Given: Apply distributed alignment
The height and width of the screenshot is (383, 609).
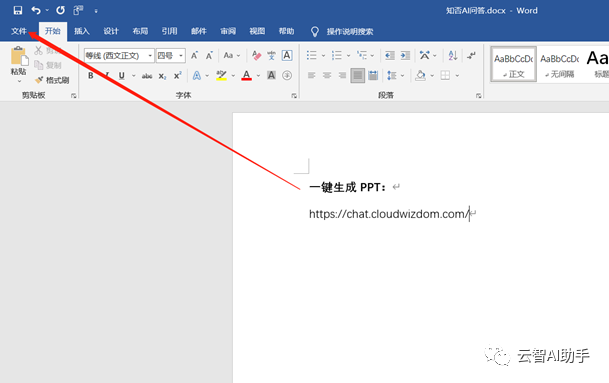Looking at the screenshot, I should tap(373, 75).
